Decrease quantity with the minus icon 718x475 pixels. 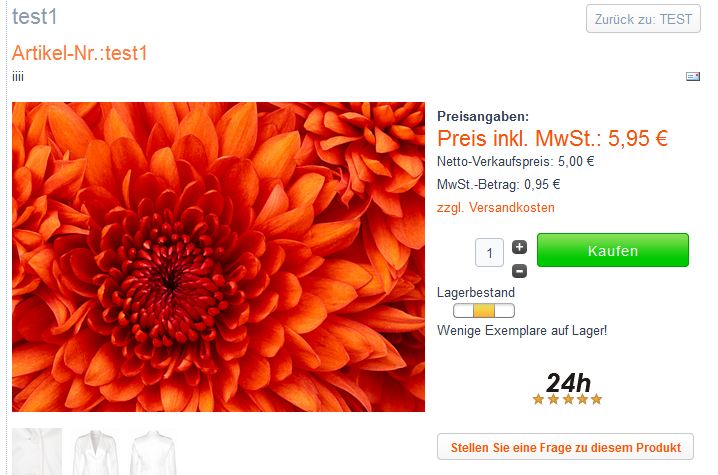pyautogui.click(x=519, y=271)
